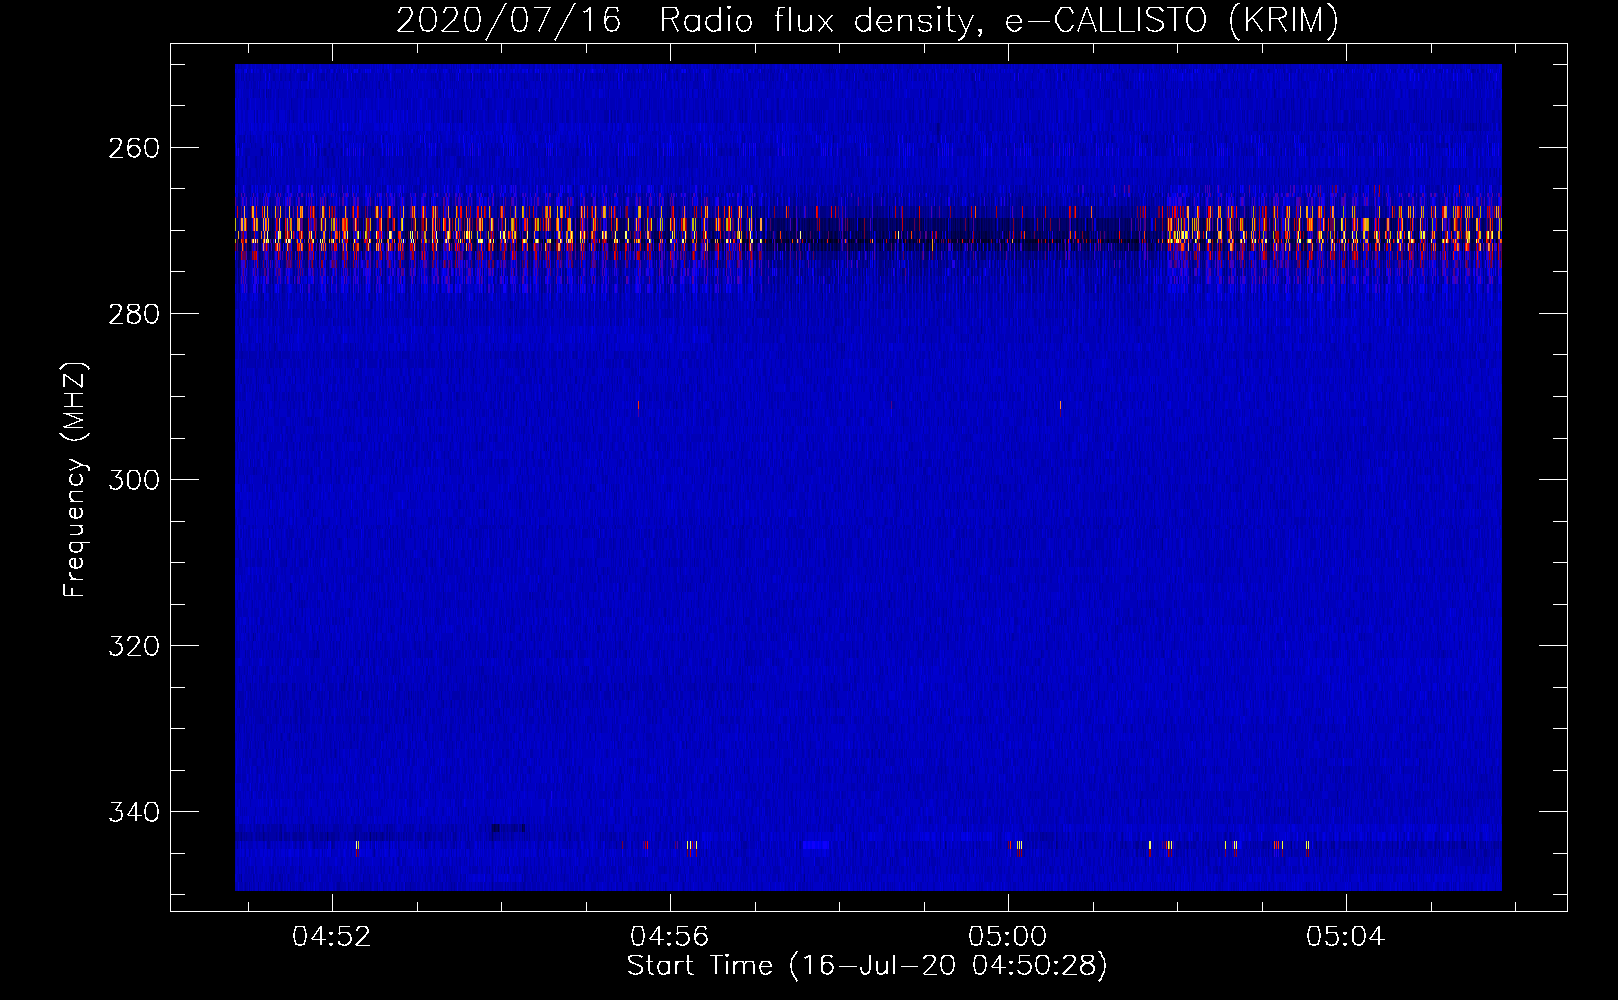Click the 04:52 time axis label
The width and height of the screenshot is (1618, 1000).
pyautogui.click(x=331, y=937)
